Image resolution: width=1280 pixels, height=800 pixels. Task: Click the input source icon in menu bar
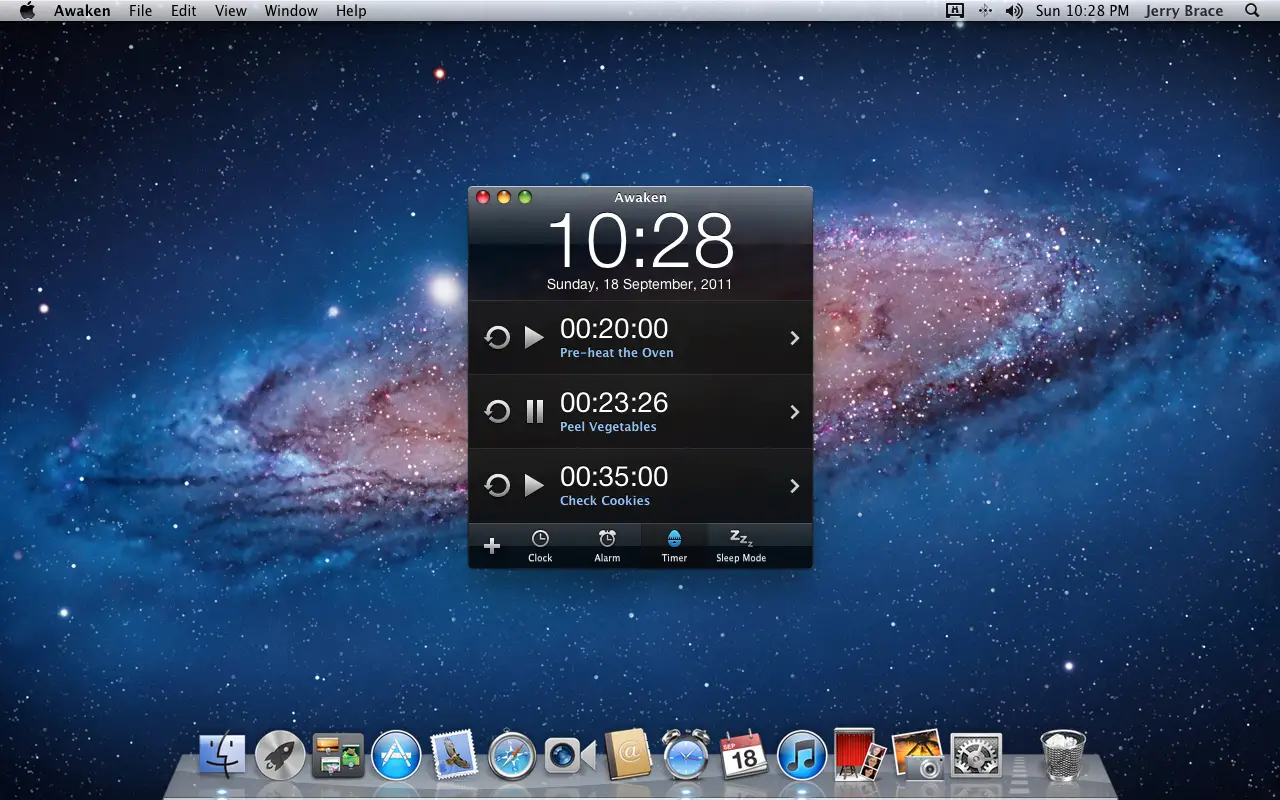click(955, 11)
